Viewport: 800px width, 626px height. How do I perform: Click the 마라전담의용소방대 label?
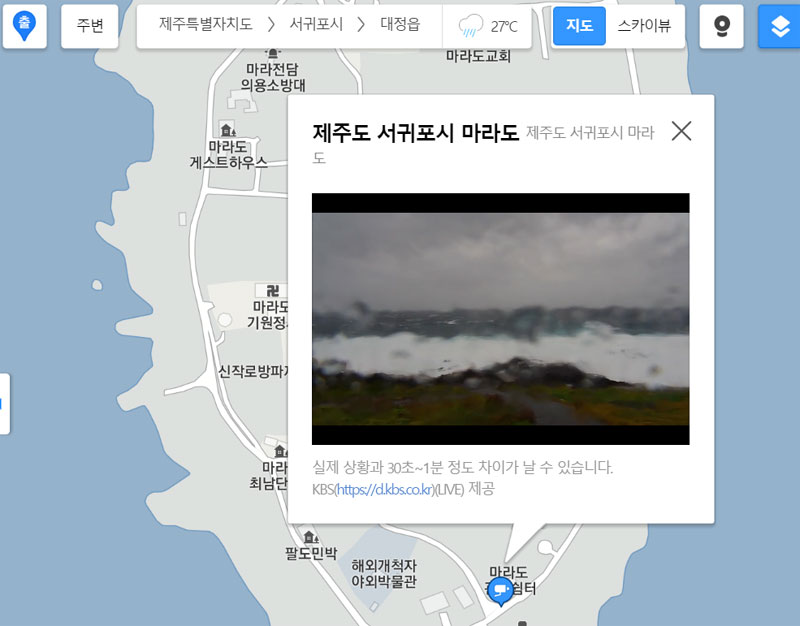[273, 77]
